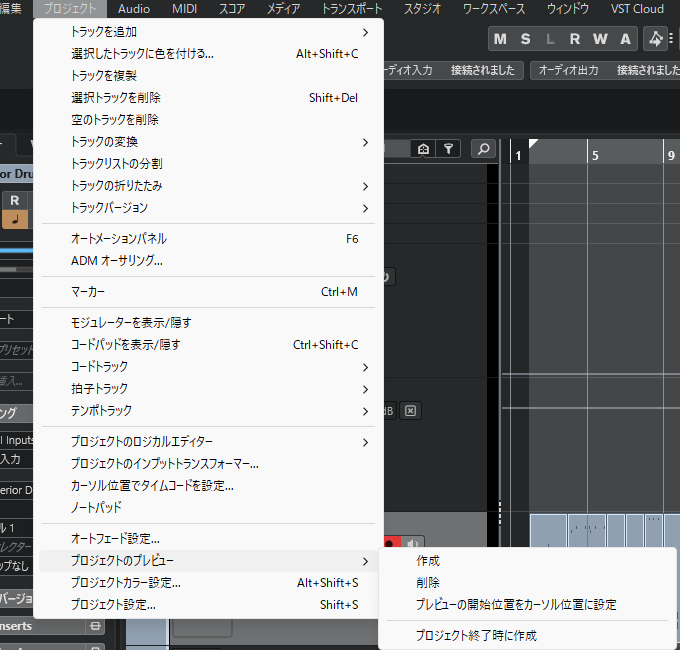Select 作成 in the preview submenu
Screen dimensions: 680x650
pyautogui.click(x=428, y=561)
